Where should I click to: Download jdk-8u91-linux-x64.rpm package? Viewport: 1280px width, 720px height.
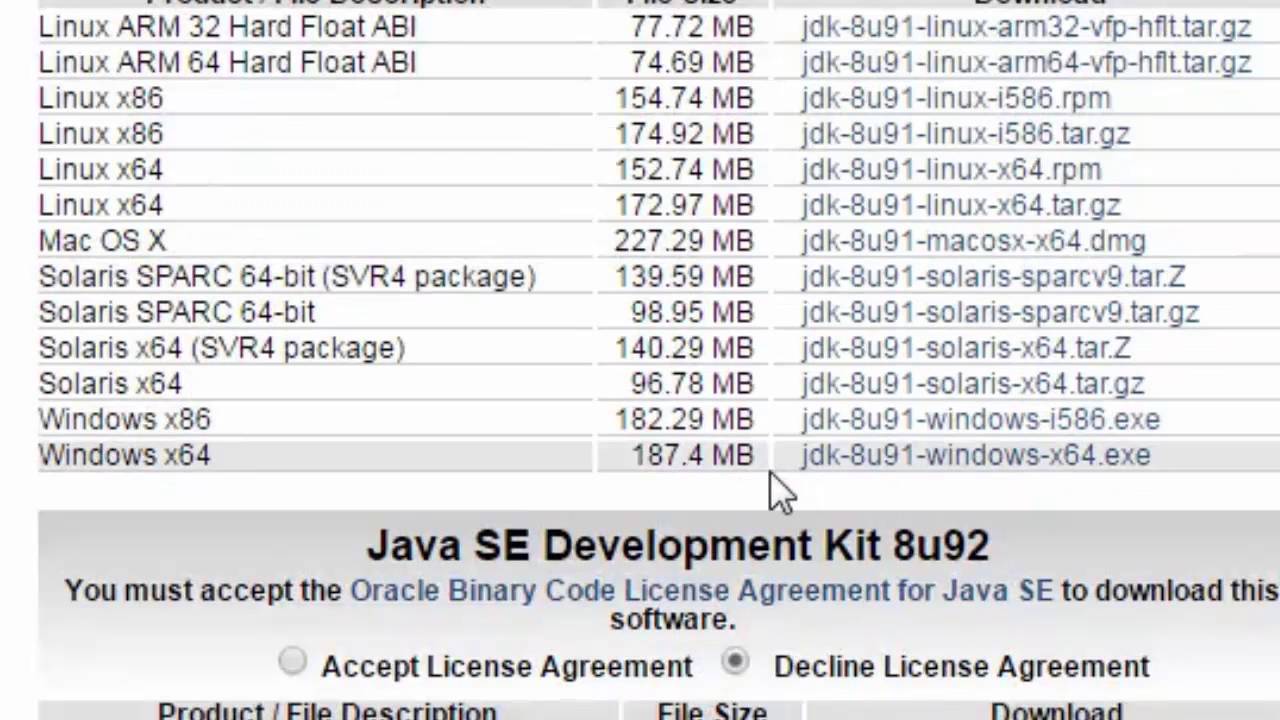click(951, 170)
